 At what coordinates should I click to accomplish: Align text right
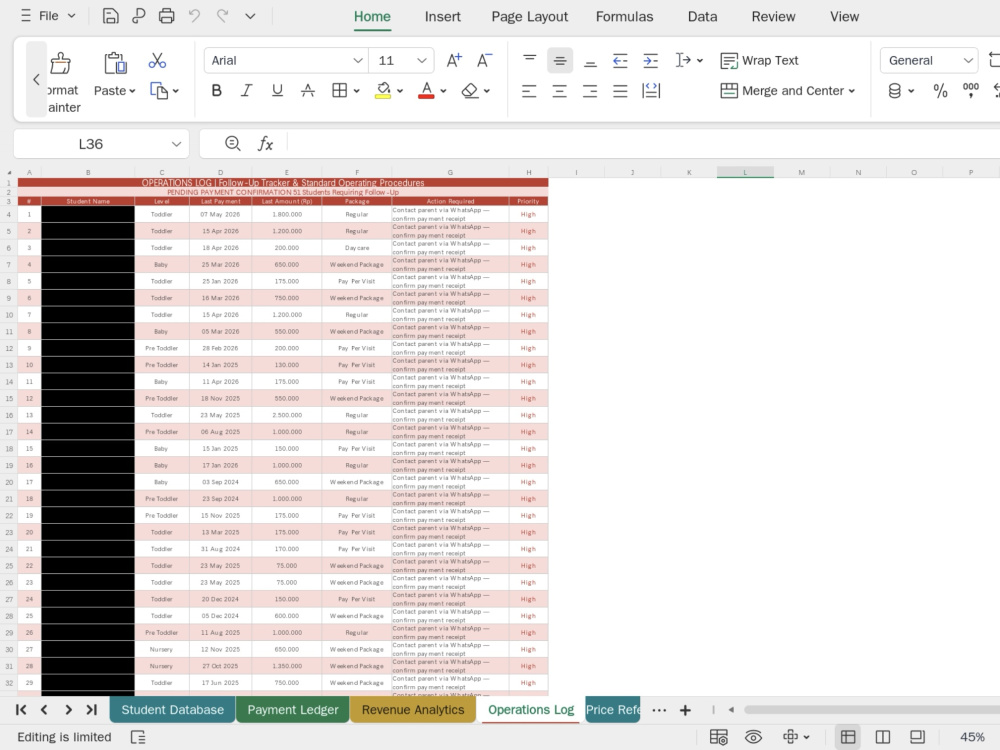pyautogui.click(x=590, y=91)
